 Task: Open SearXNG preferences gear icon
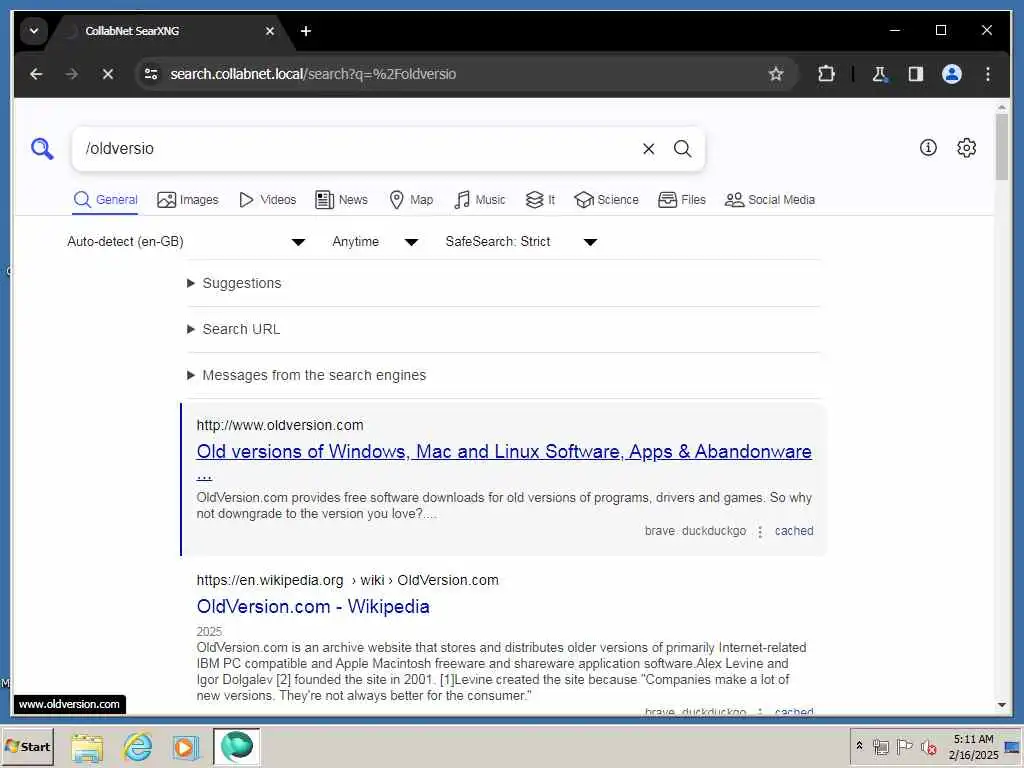click(x=967, y=148)
